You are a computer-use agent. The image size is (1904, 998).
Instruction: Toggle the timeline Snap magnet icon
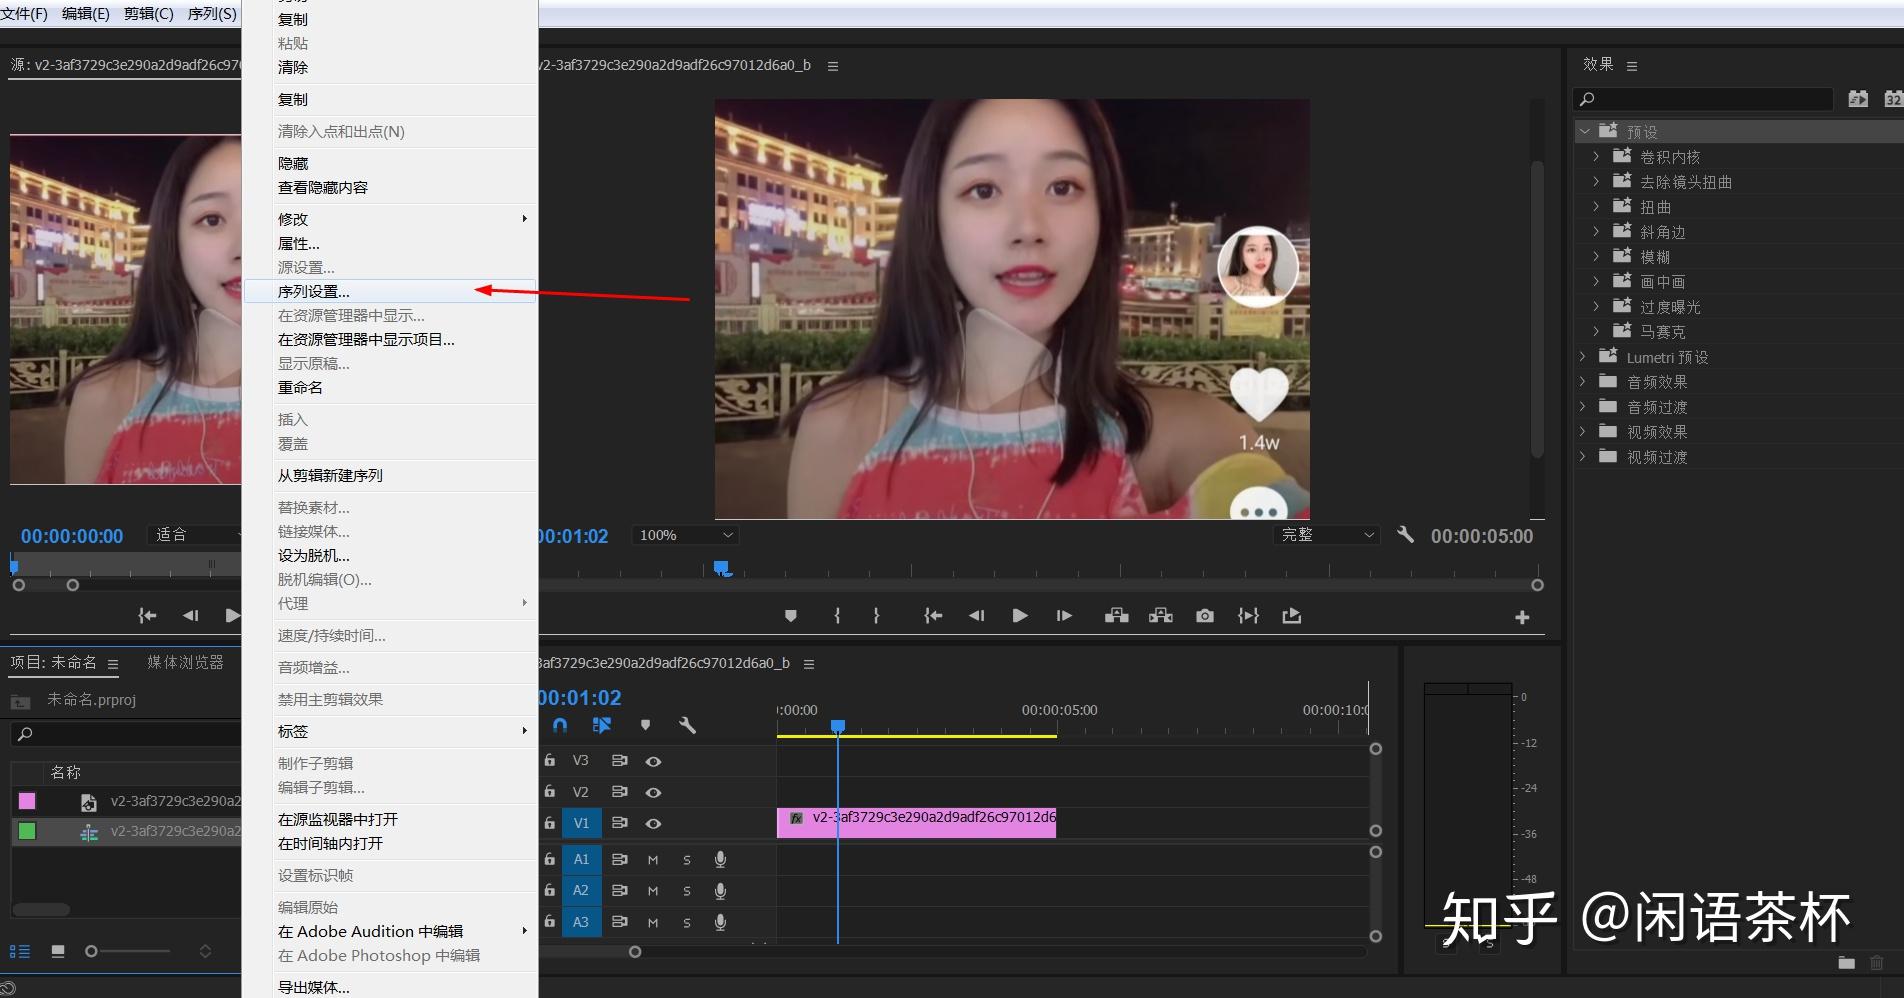[x=560, y=725]
